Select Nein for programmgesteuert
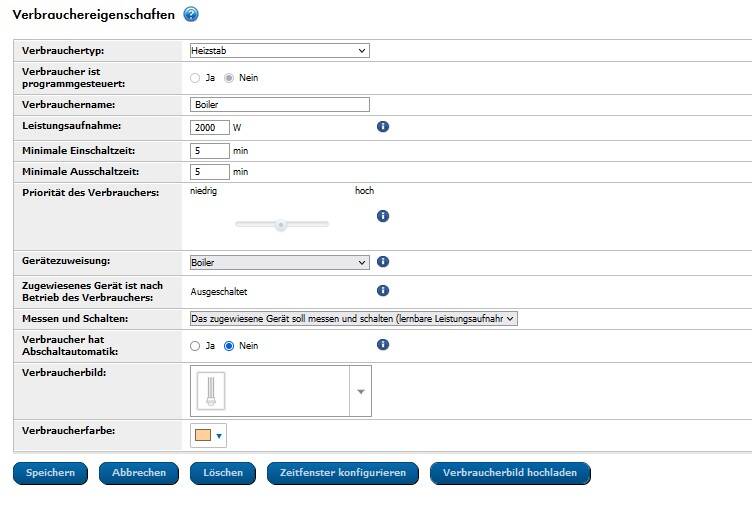 coord(229,78)
